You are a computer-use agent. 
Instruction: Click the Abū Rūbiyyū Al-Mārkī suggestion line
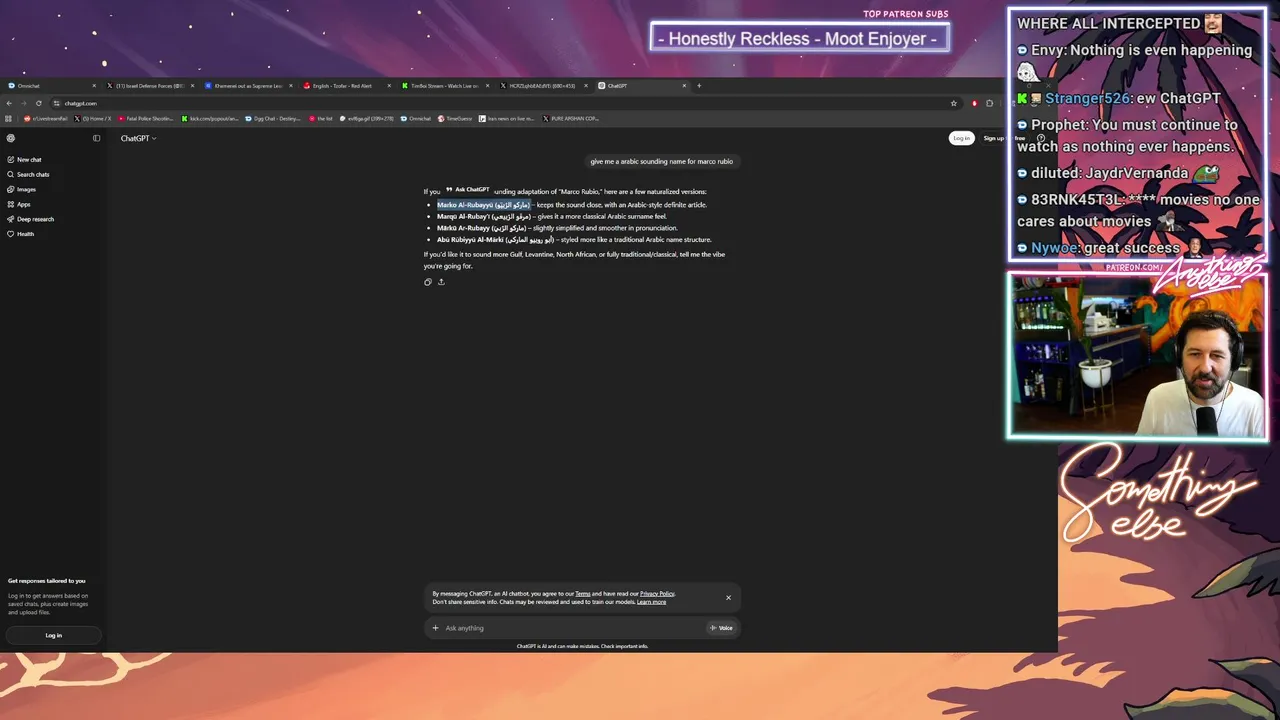coord(574,240)
